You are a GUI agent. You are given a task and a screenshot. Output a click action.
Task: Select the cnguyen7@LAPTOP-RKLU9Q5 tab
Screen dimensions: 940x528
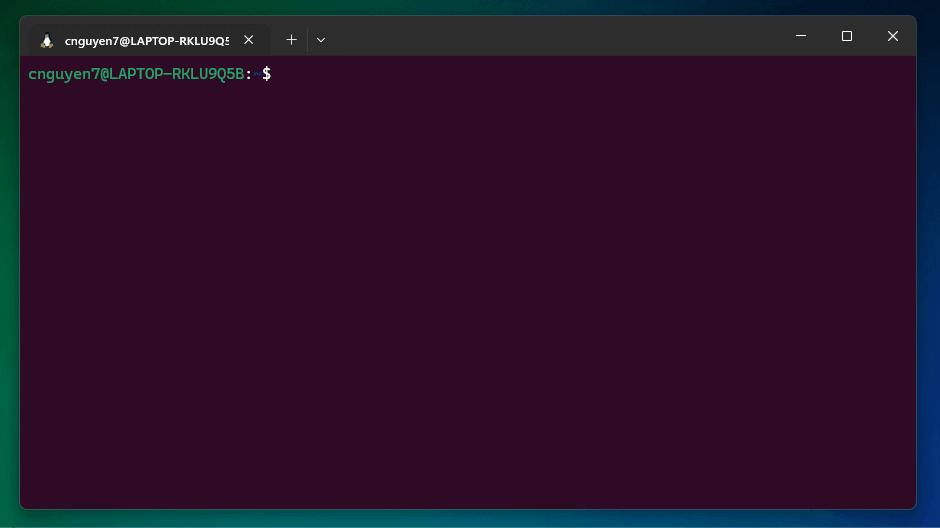tap(150, 40)
